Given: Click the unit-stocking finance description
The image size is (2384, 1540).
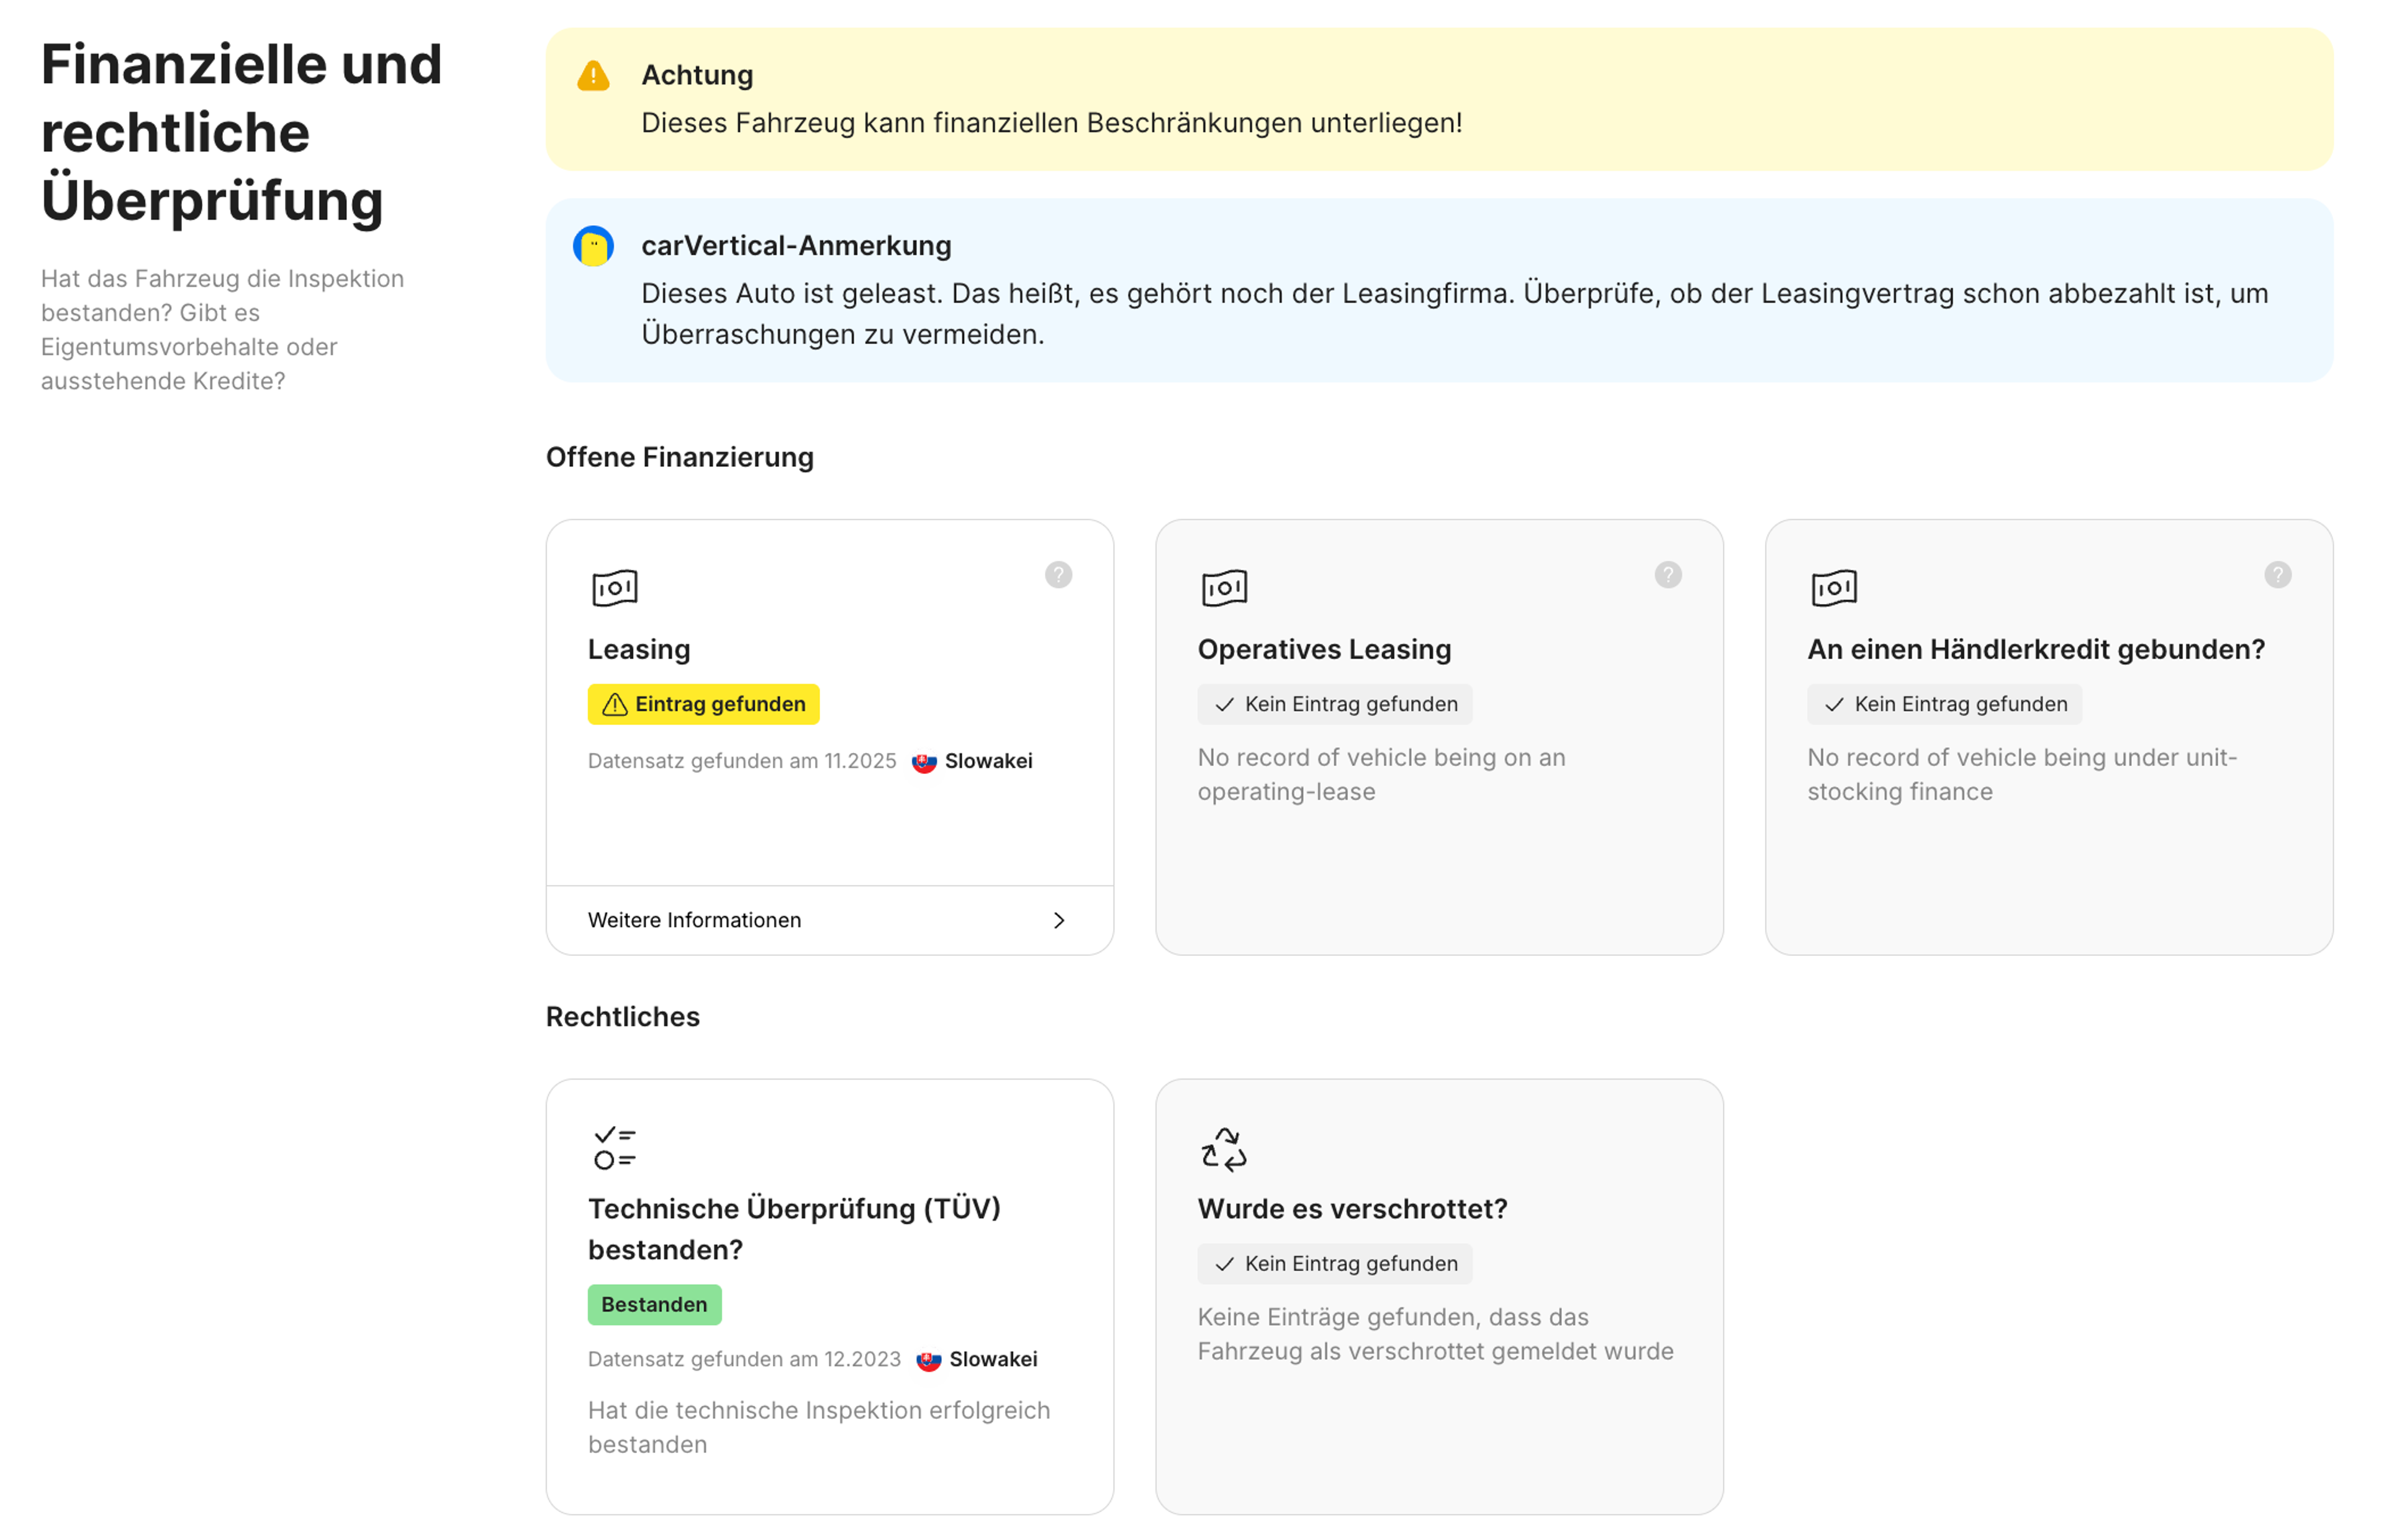Looking at the screenshot, I should click(x=2021, y=774).
